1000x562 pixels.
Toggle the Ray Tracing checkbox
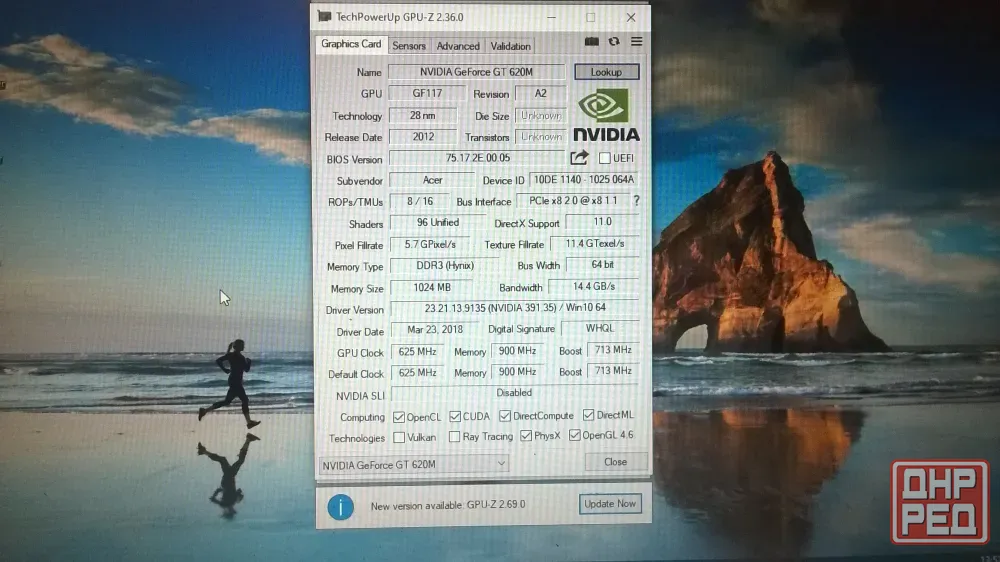pos(454,437)
